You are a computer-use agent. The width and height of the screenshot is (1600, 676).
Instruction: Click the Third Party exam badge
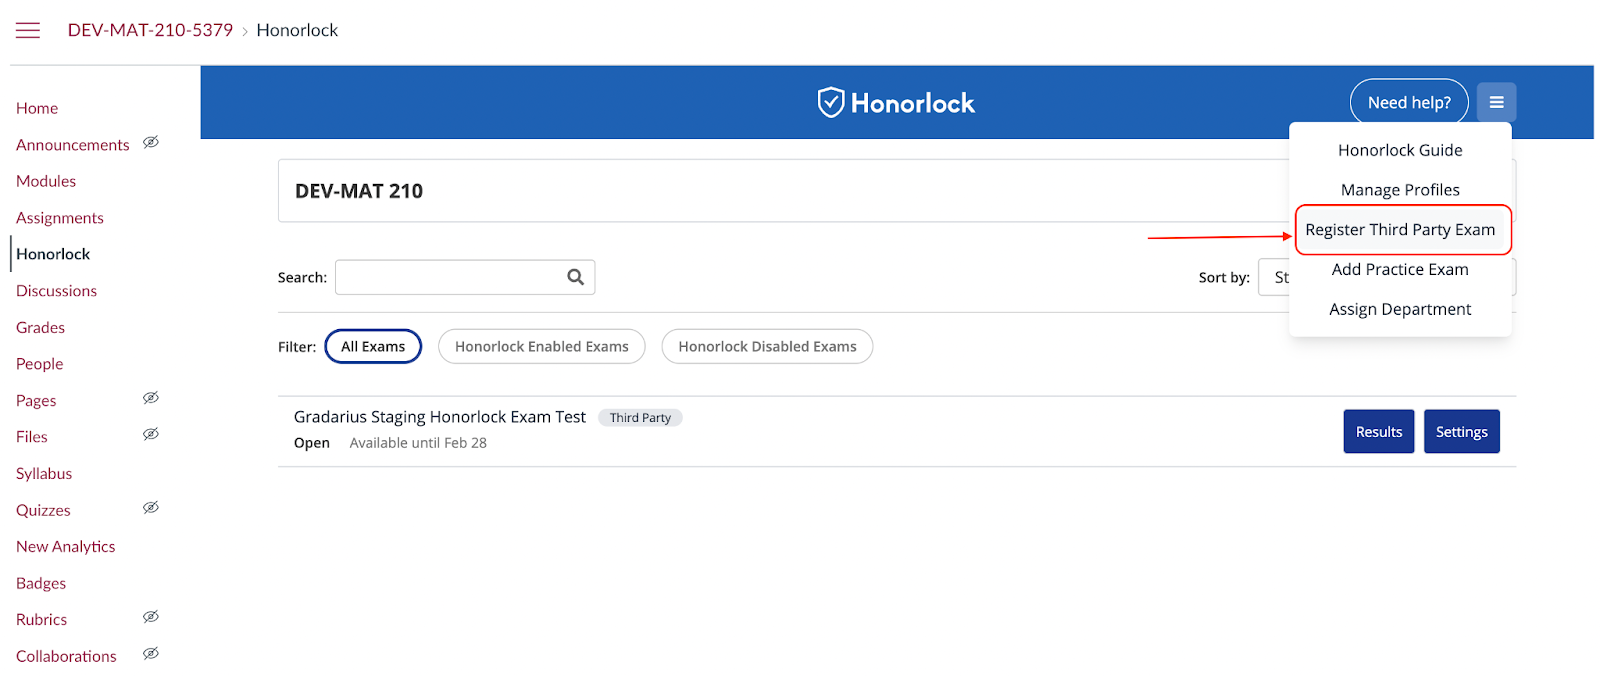point(640,418)
